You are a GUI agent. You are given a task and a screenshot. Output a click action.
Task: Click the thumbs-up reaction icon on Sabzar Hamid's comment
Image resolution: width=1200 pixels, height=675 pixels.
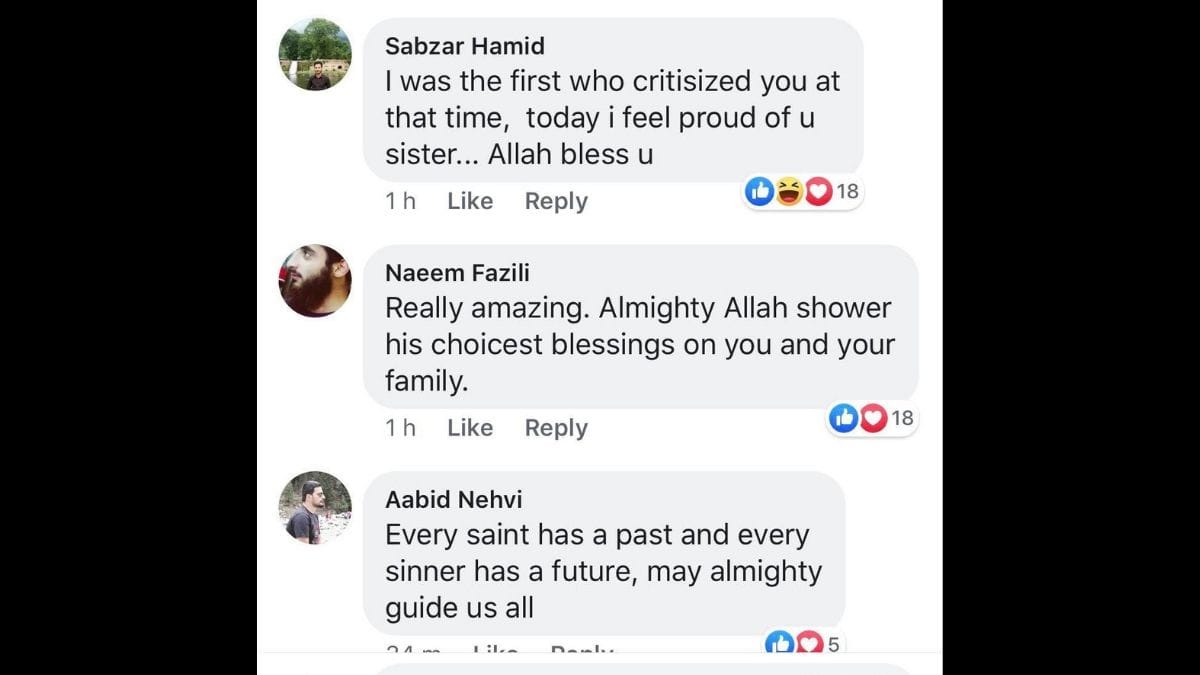point(760,191)
